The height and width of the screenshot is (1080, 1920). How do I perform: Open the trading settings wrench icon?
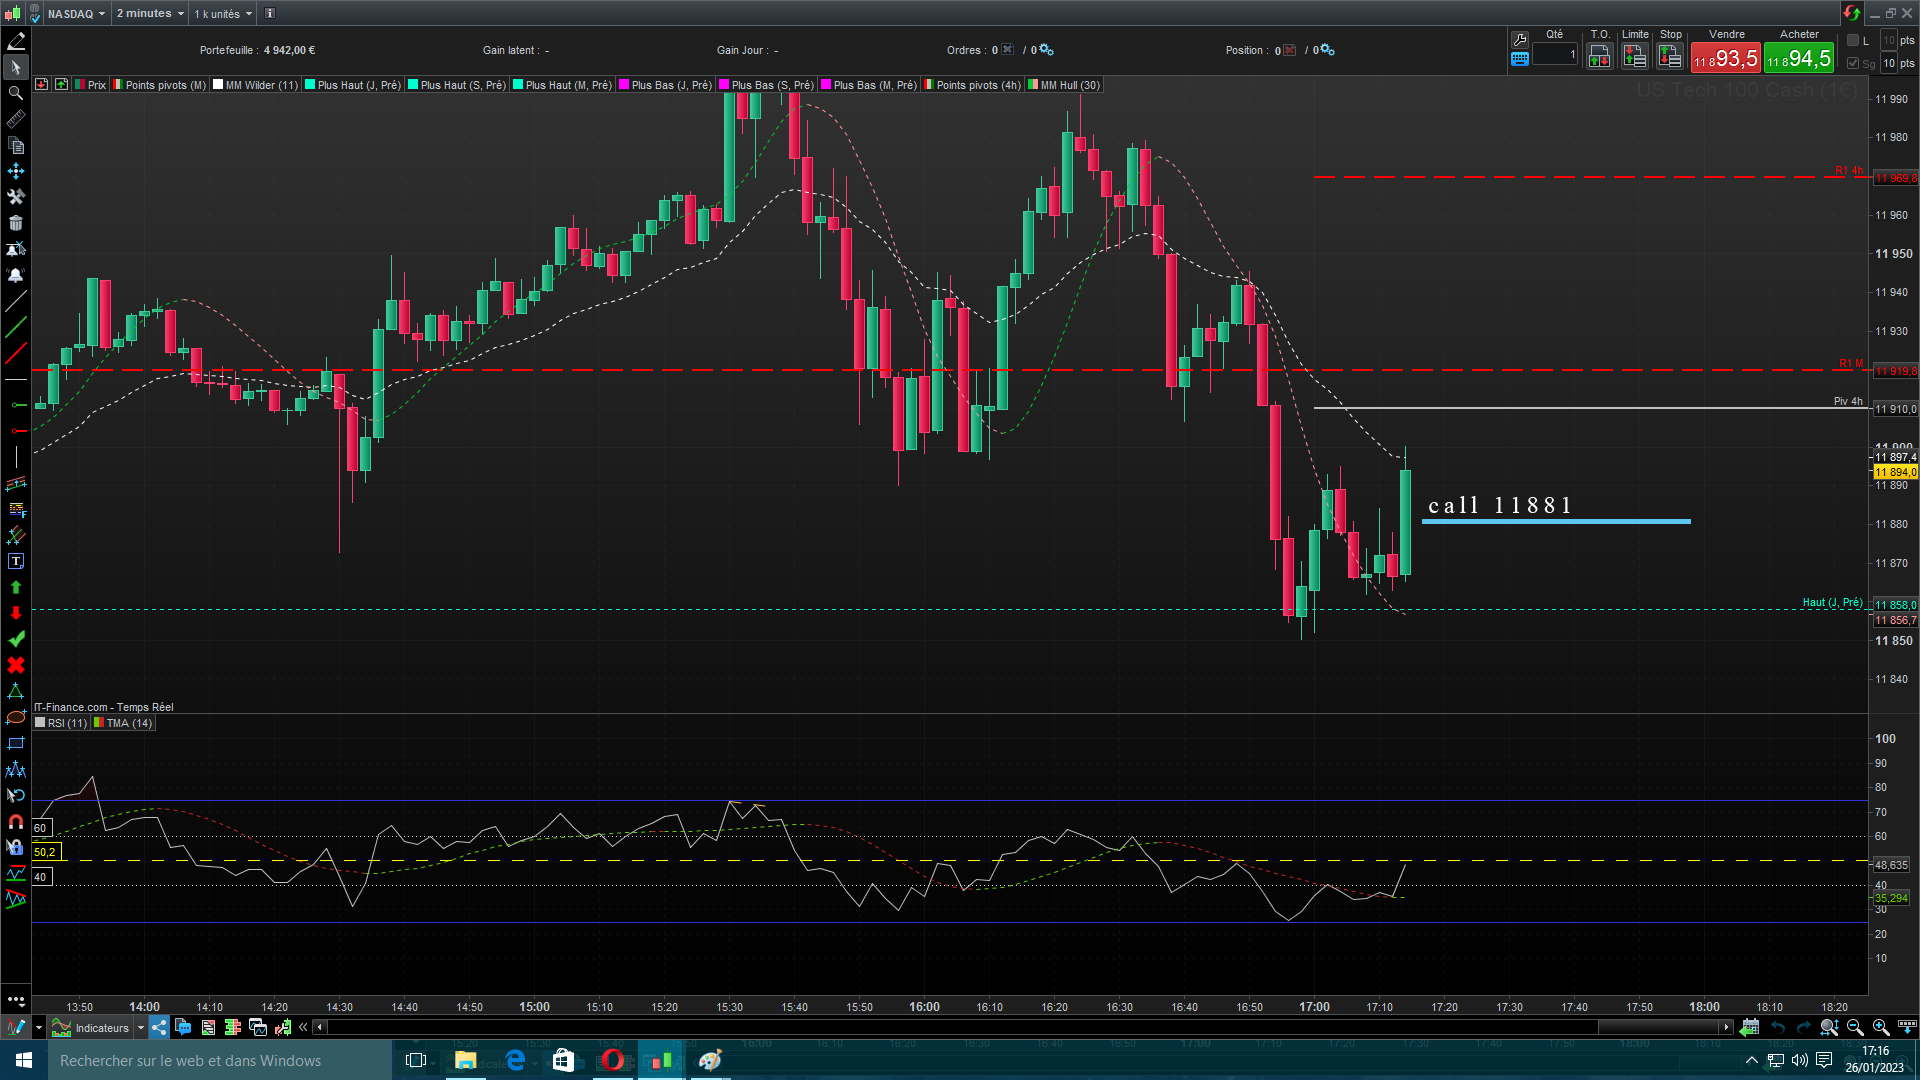1520,39
